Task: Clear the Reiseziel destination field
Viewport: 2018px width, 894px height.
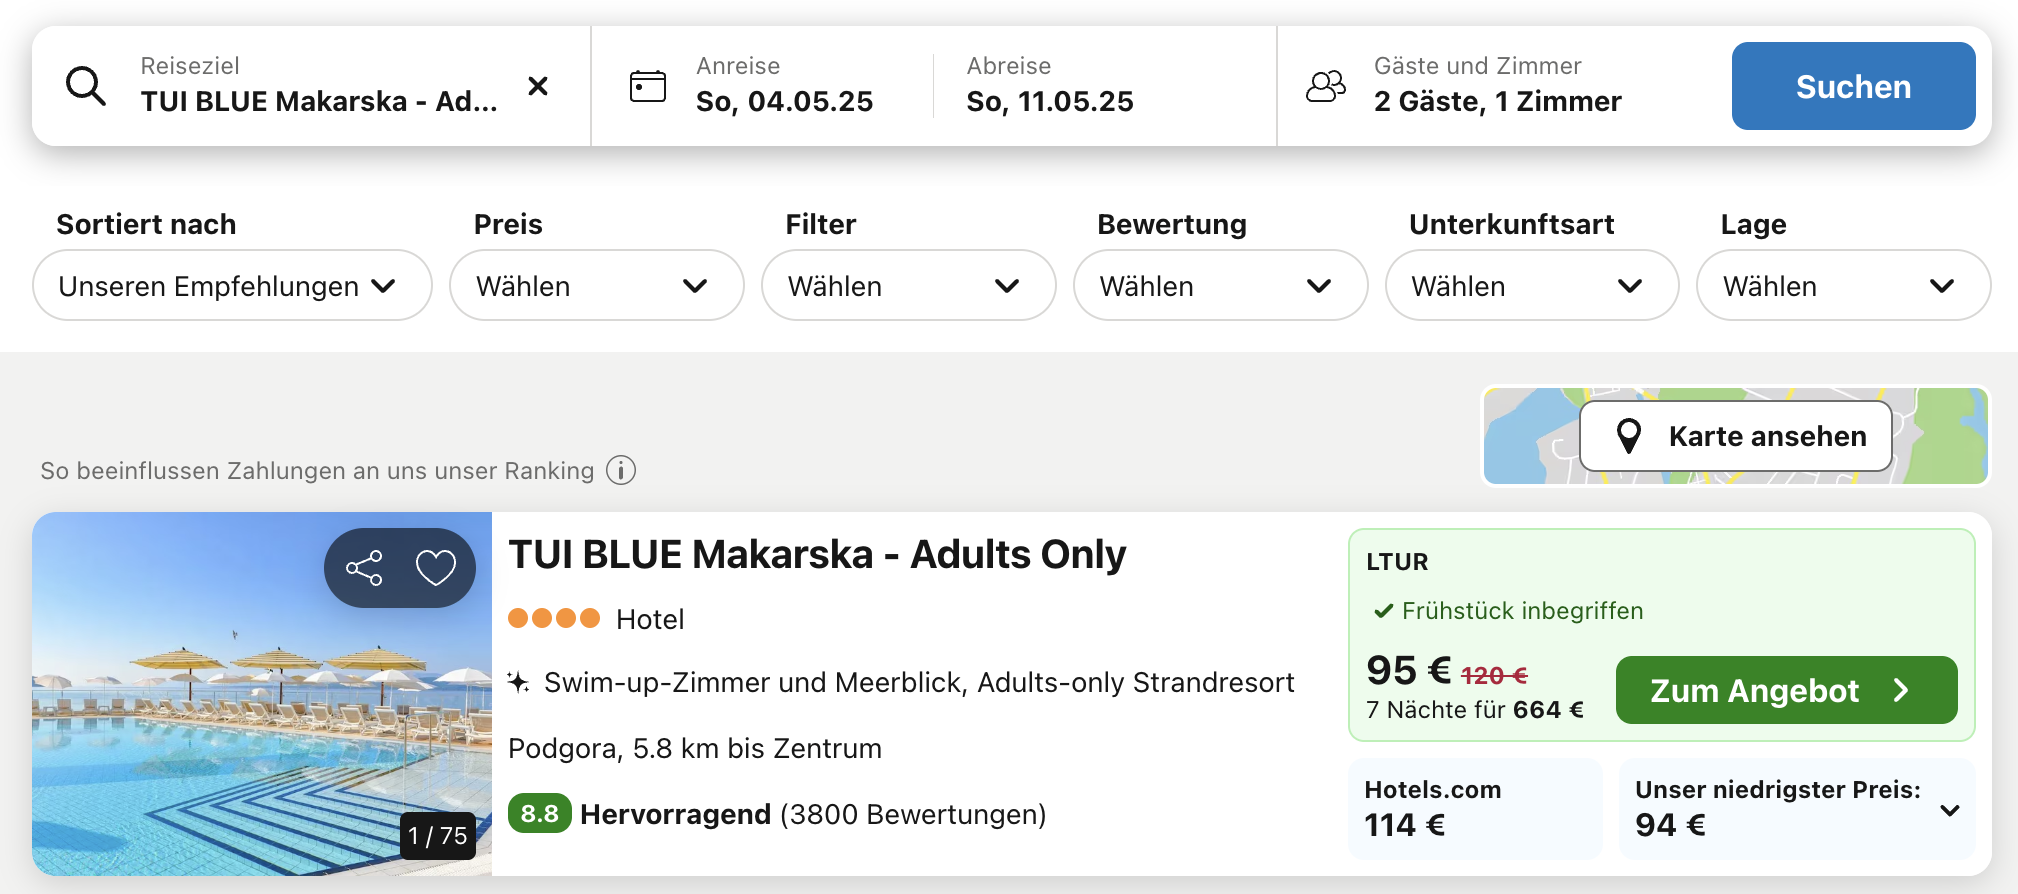Action: click(x=538, y=86)
